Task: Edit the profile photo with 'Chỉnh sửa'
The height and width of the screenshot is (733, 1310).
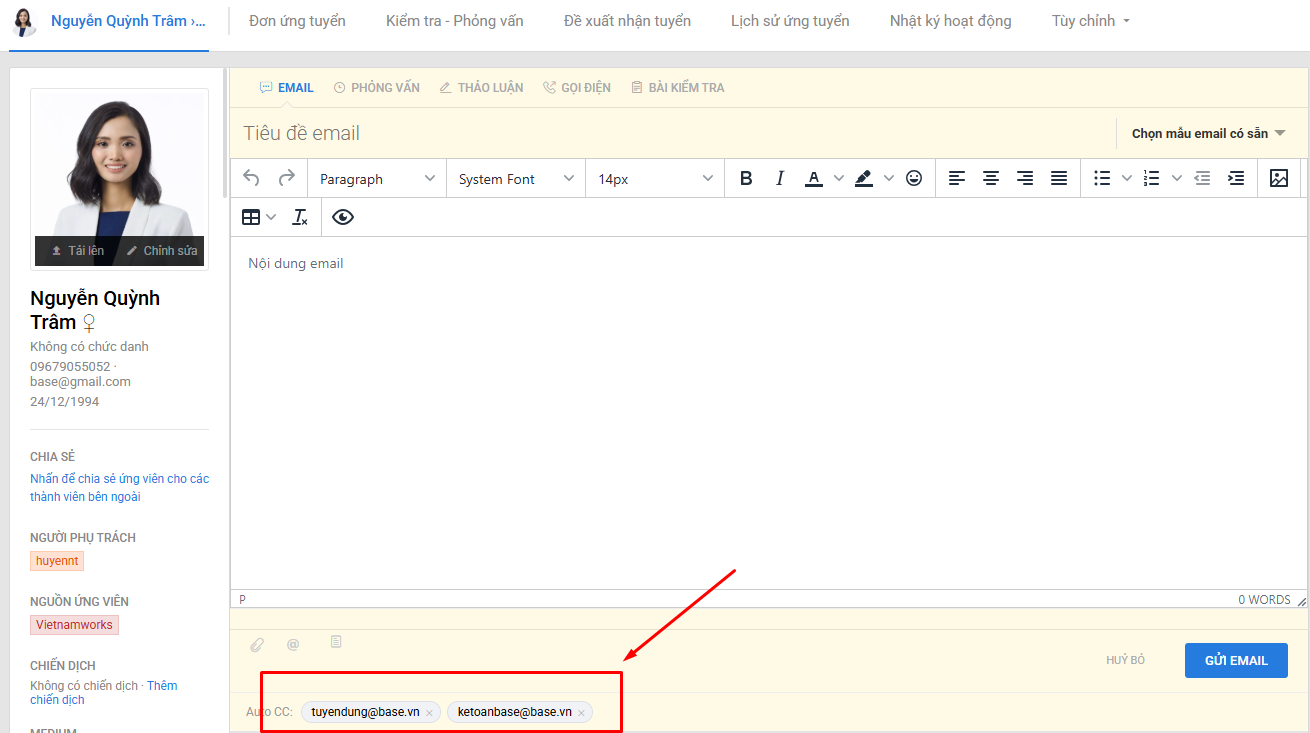Action: (x=161, y=251)
